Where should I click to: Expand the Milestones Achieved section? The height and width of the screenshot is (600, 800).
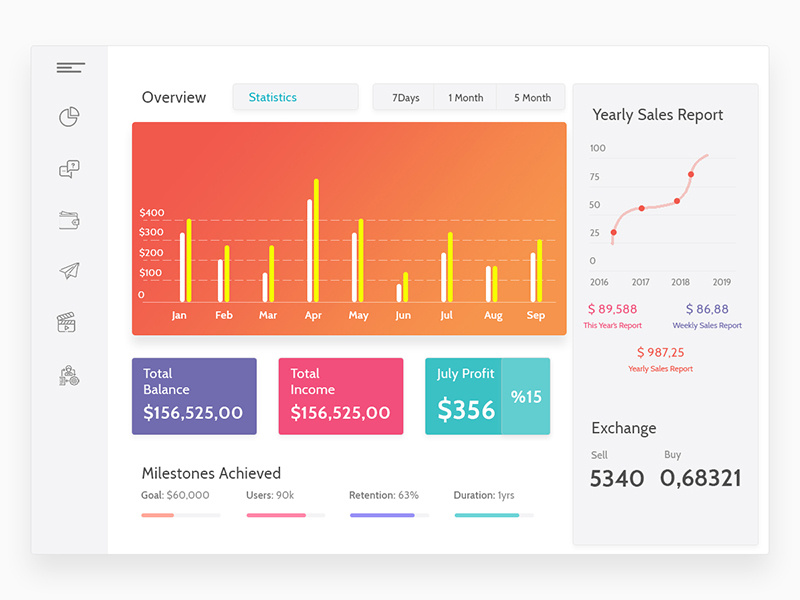point(210,473)
